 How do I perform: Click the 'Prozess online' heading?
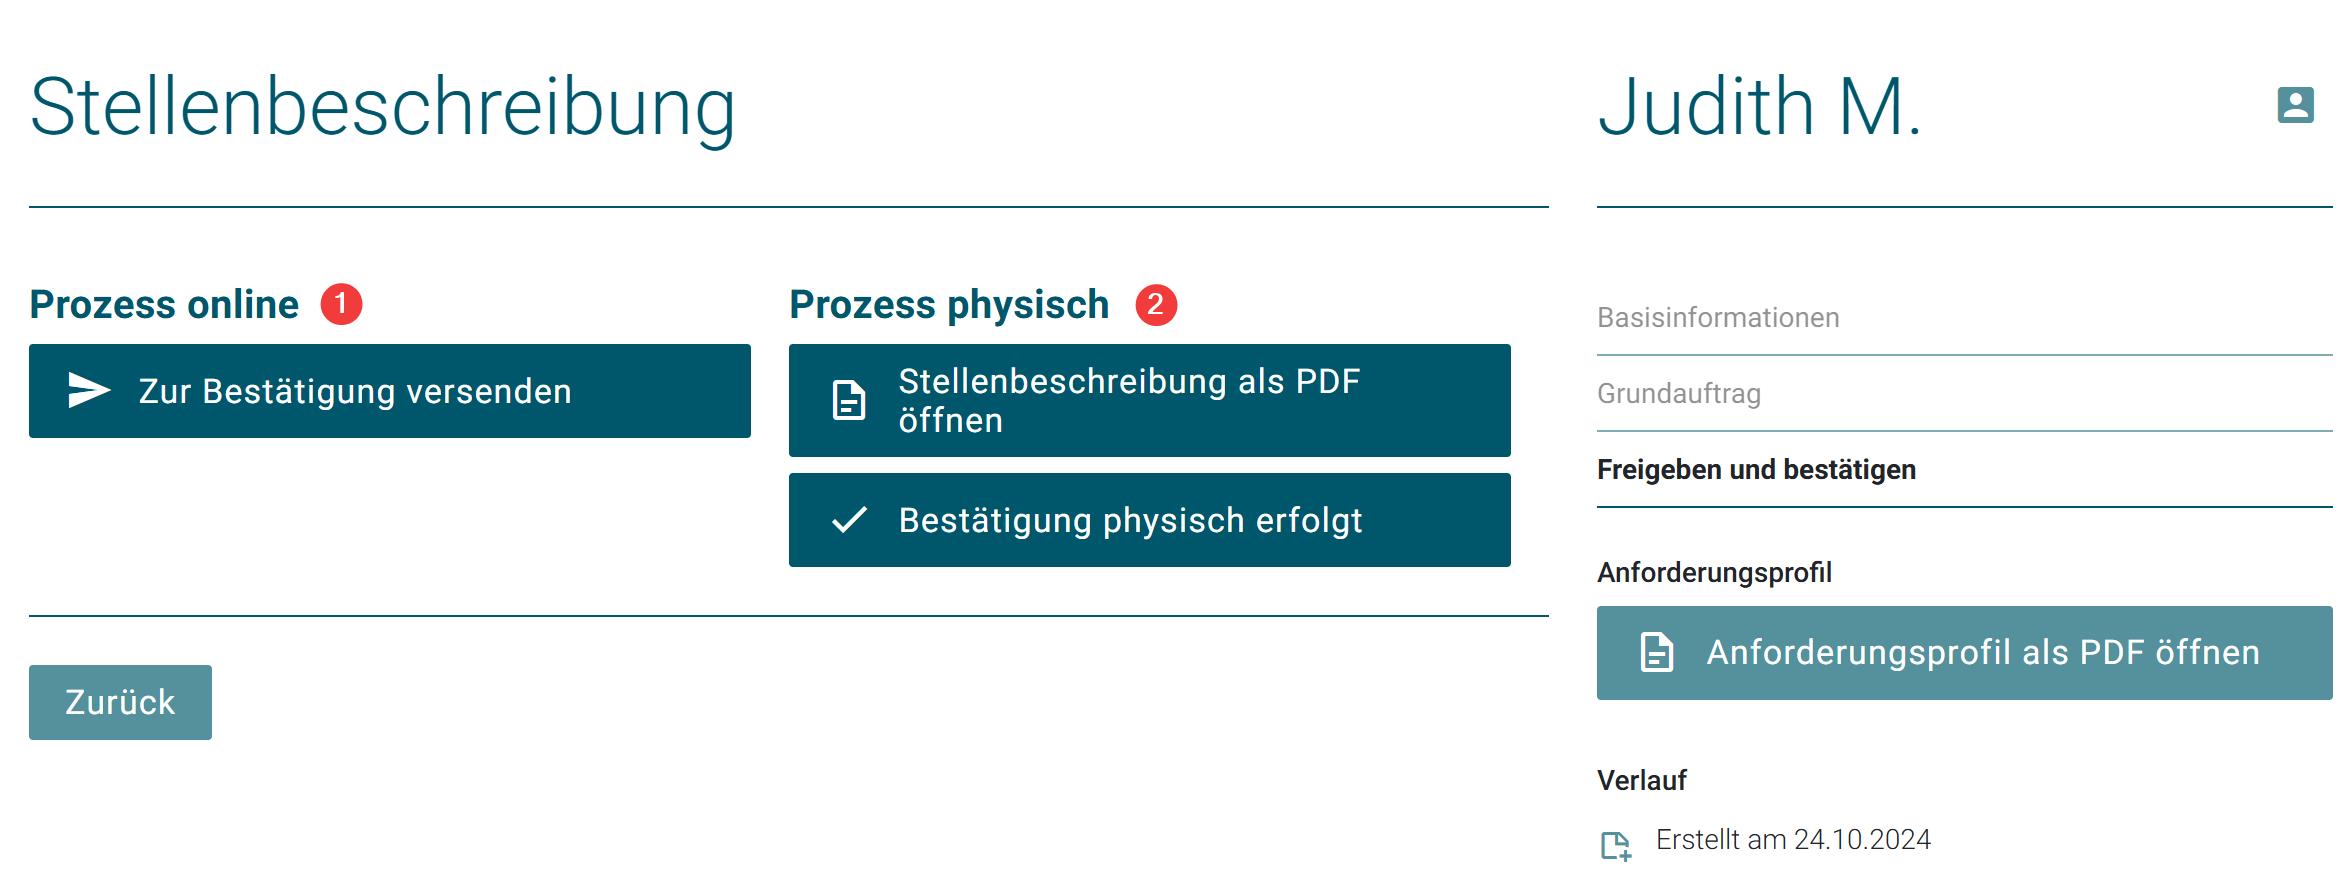[164, 305]
